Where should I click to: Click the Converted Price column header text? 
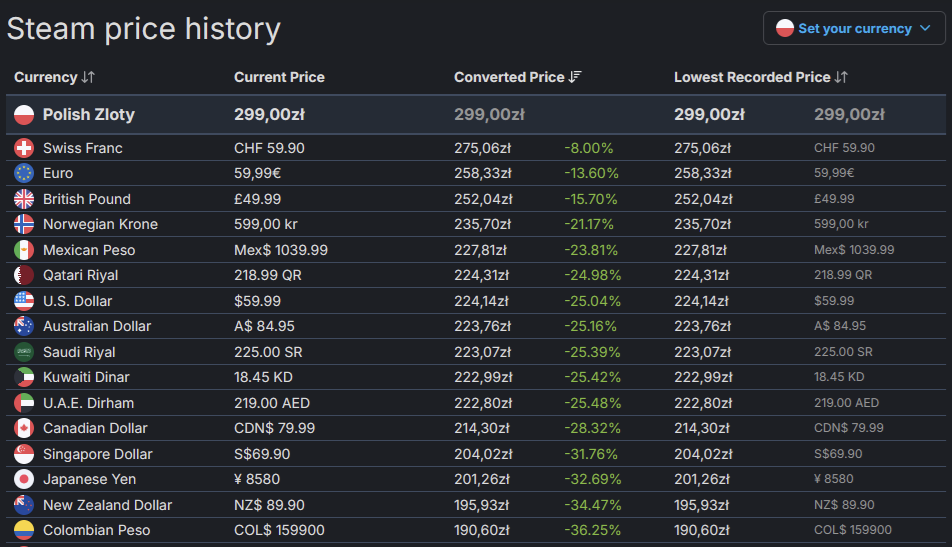[x=509, y=77]
